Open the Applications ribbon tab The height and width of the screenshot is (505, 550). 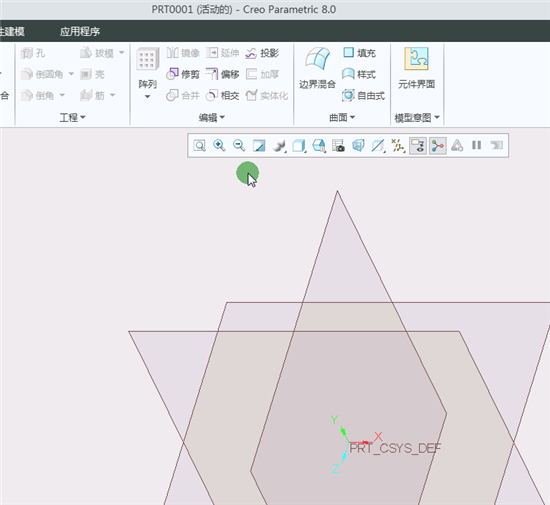click(80, 32)
